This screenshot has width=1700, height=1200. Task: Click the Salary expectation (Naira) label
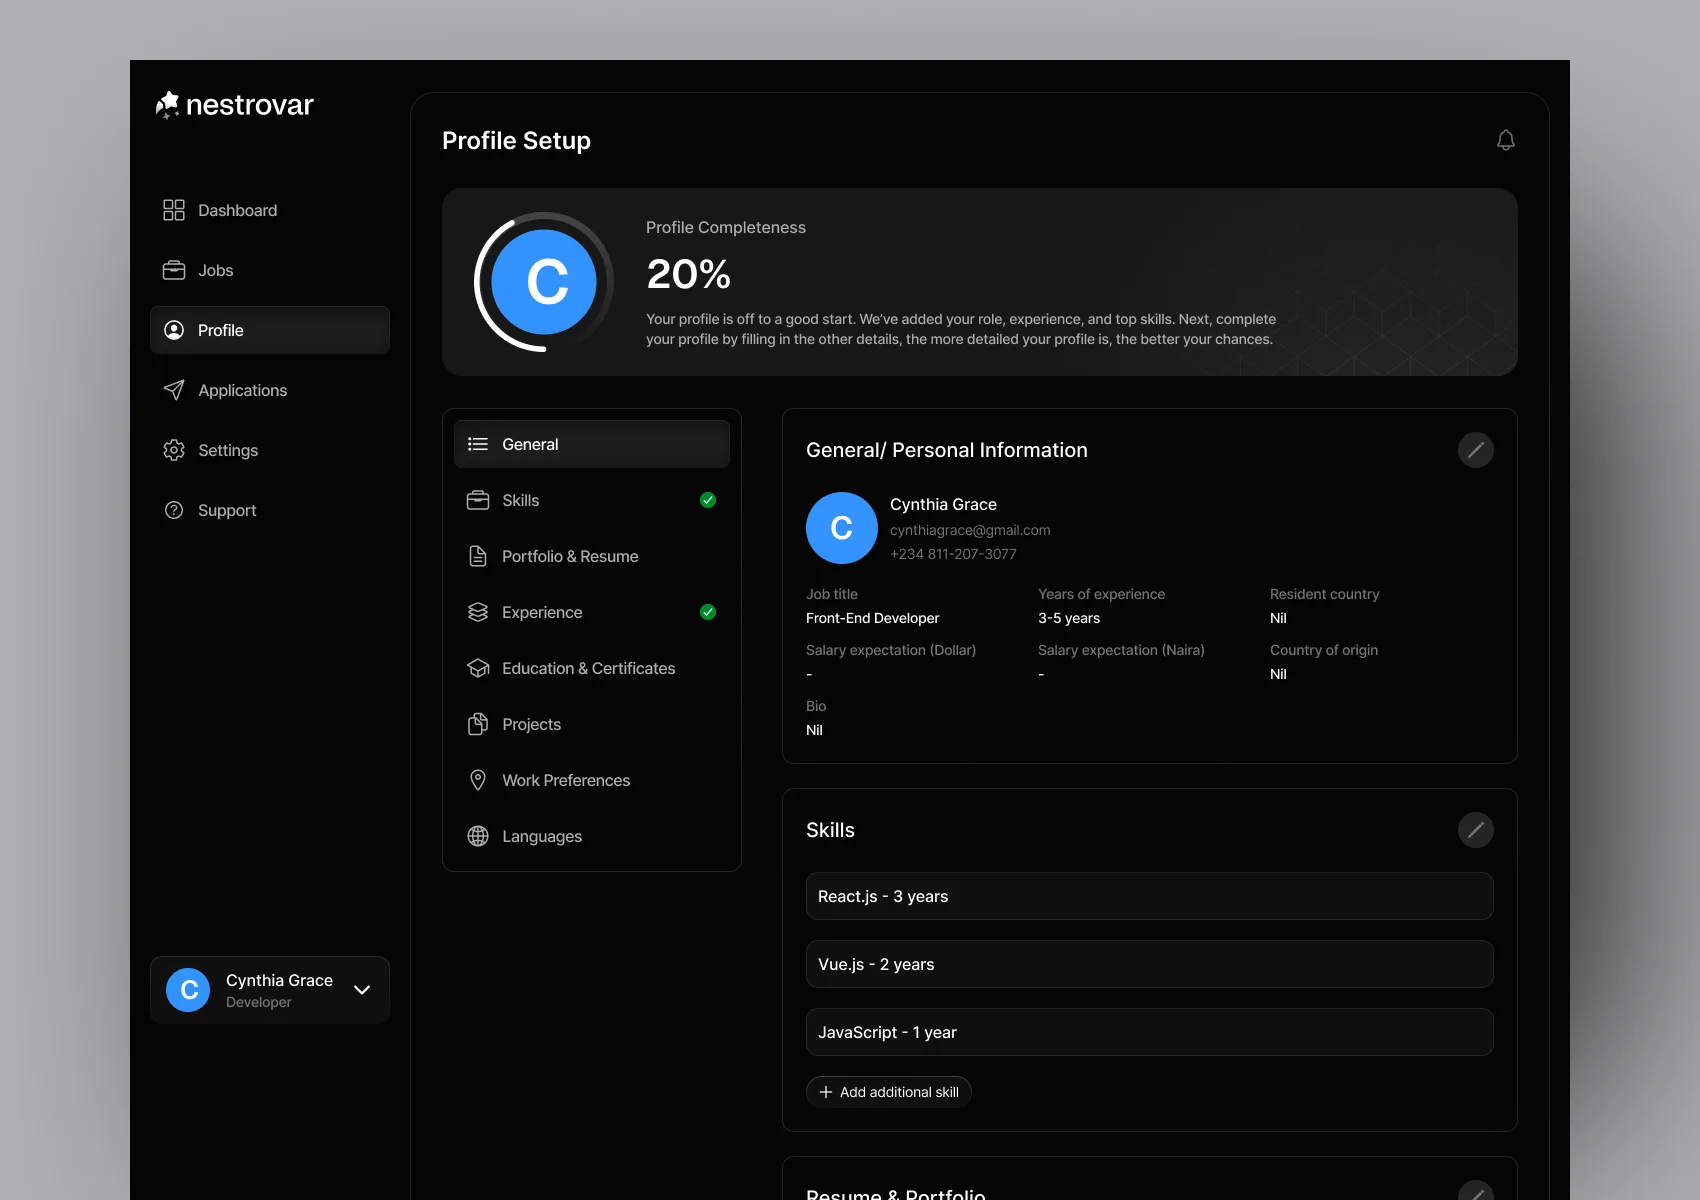pyautogui.click(x=1121, y=650)
